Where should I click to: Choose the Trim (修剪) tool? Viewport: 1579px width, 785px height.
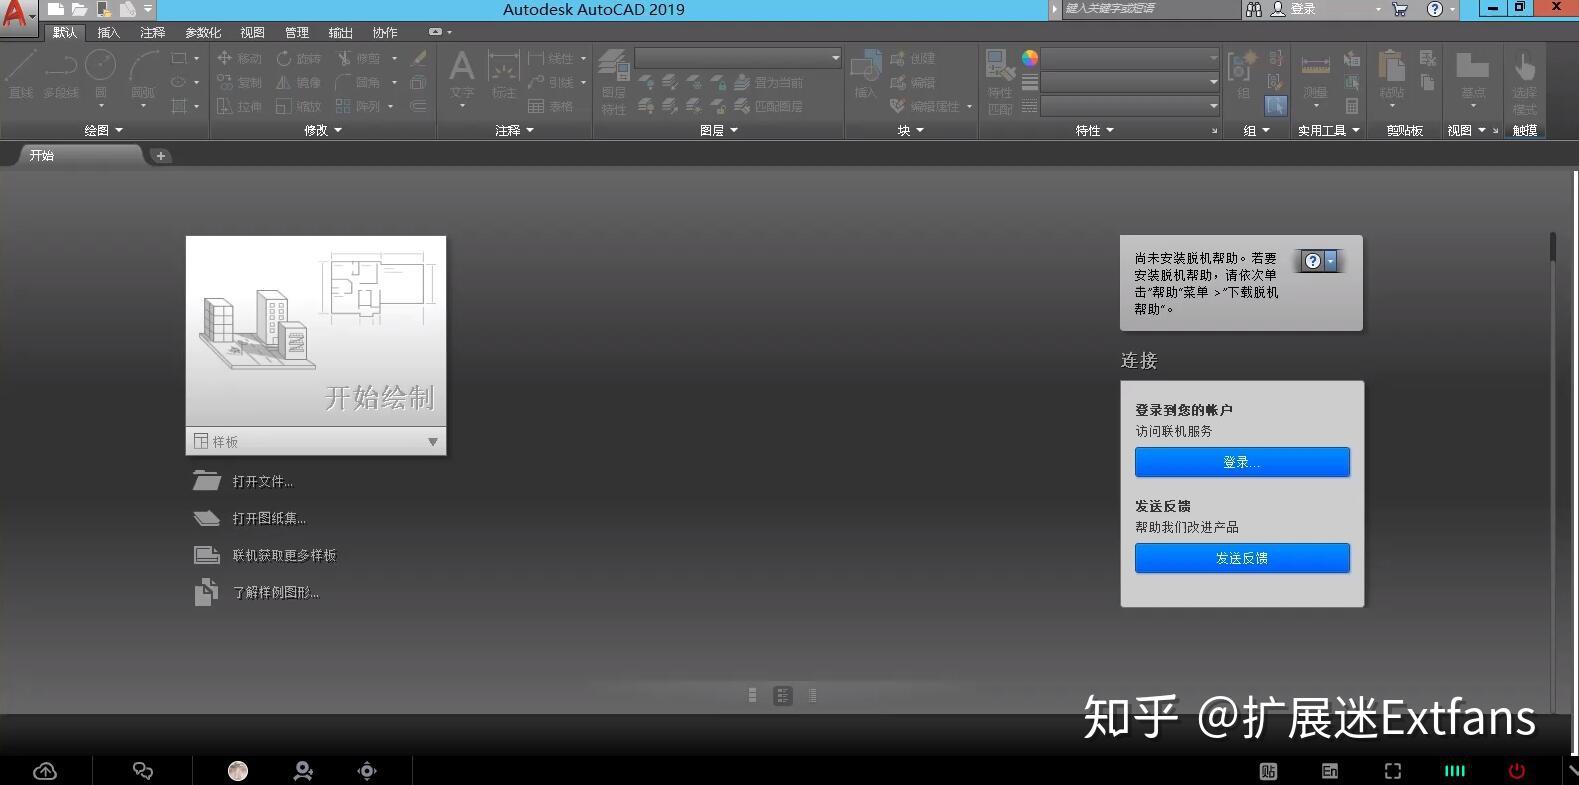point(359,58)
